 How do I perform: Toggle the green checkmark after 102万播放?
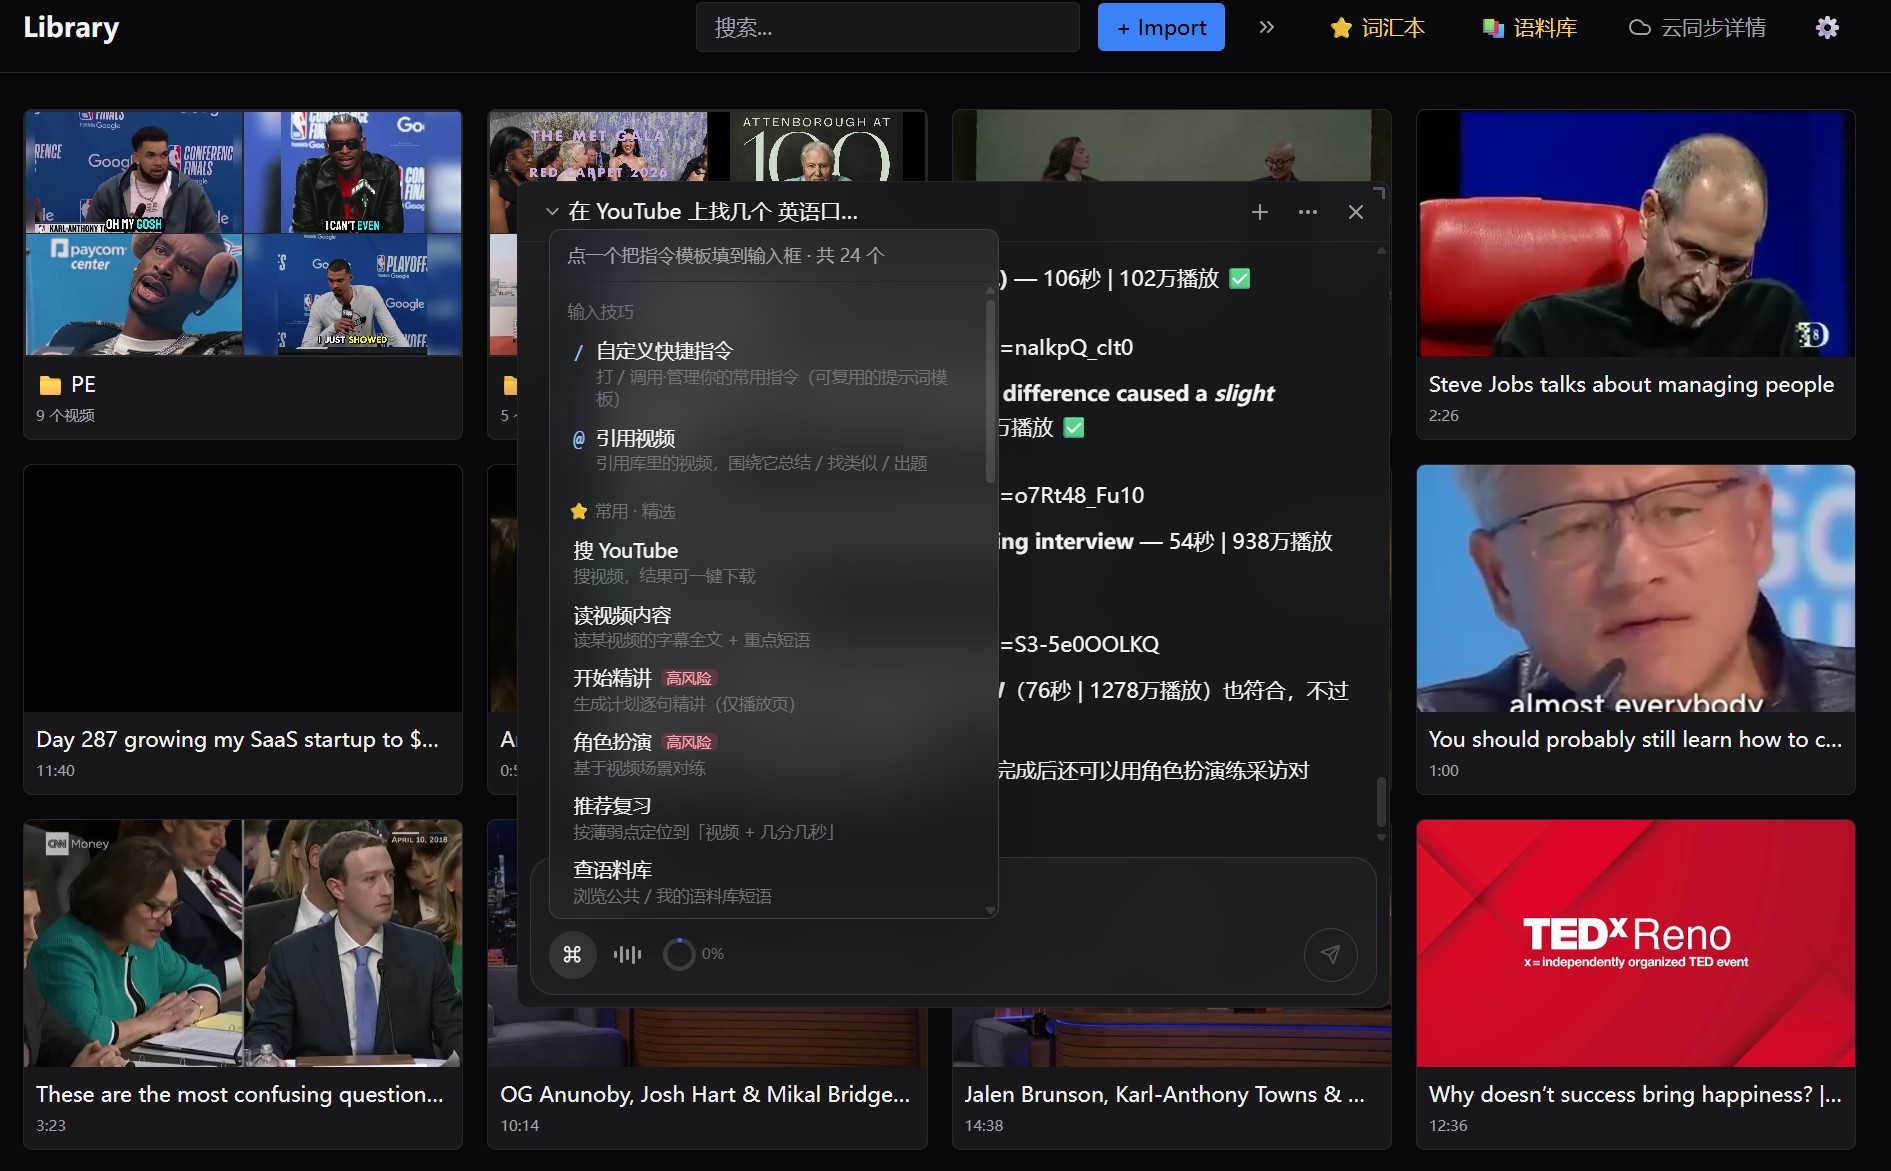[1239, 279]
